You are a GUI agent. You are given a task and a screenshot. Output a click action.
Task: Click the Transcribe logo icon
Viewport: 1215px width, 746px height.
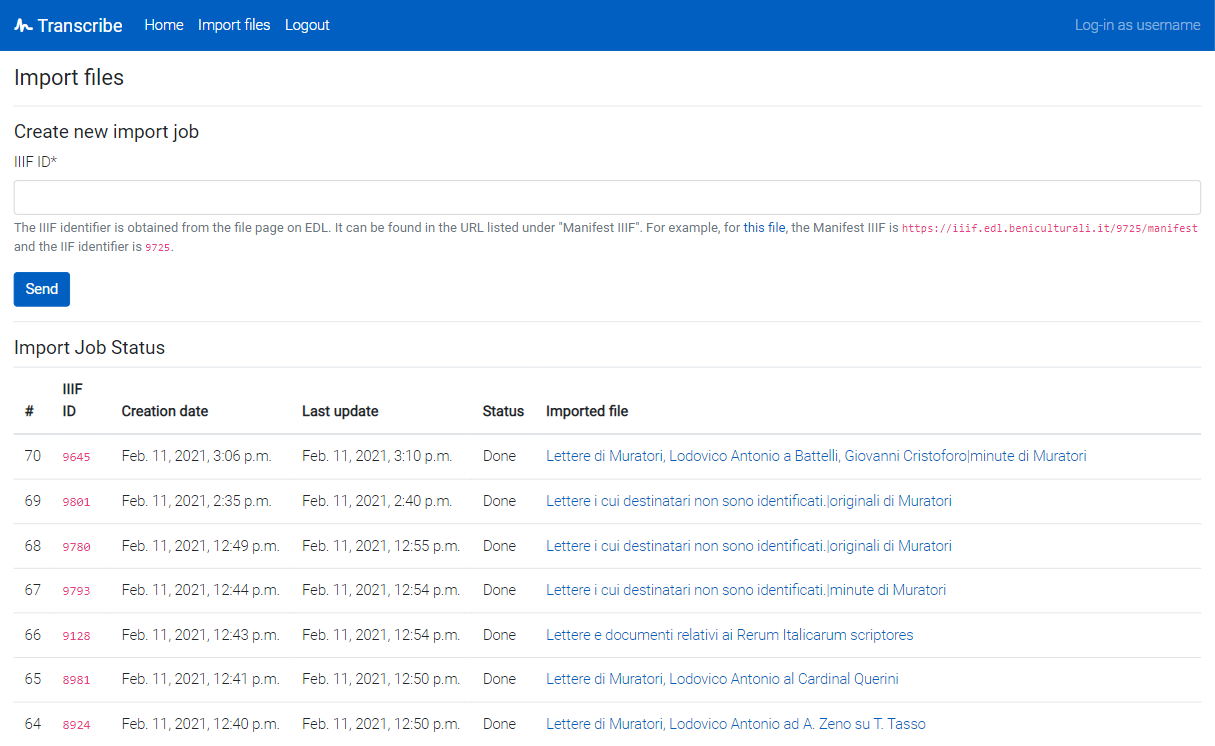tap(23, 25)
